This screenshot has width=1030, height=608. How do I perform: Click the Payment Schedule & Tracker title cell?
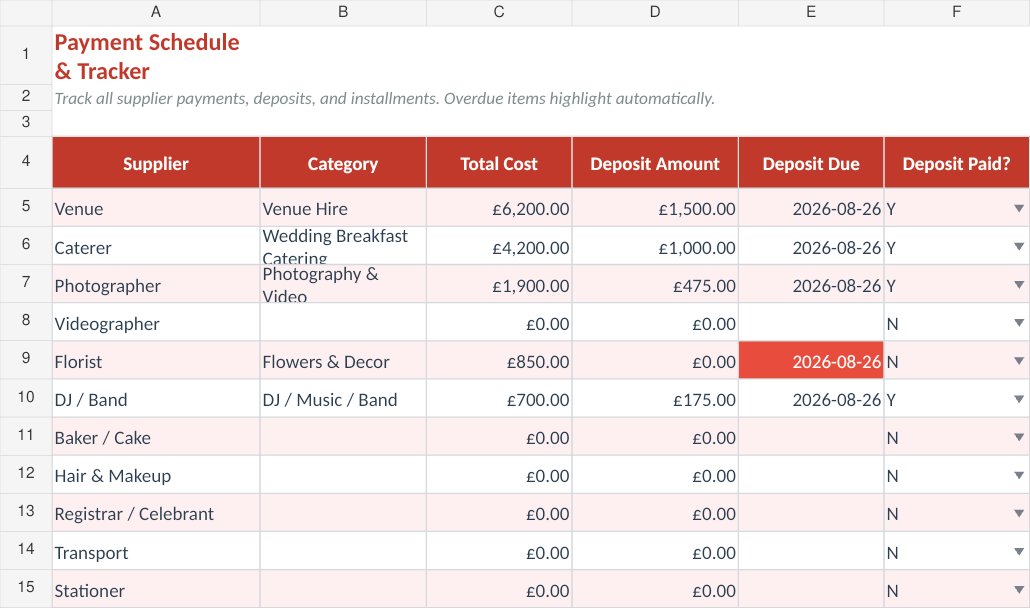coord(156,56)
